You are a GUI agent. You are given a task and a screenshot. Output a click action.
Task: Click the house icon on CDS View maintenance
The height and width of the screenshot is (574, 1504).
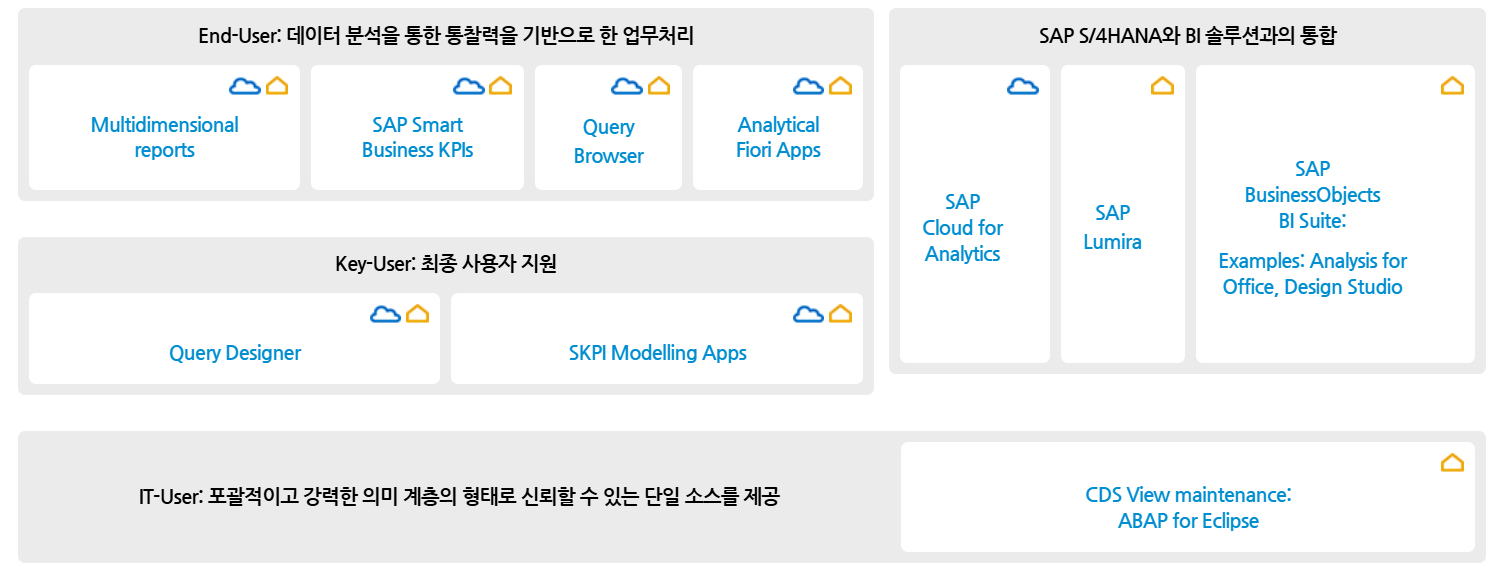coord(1452,462)
